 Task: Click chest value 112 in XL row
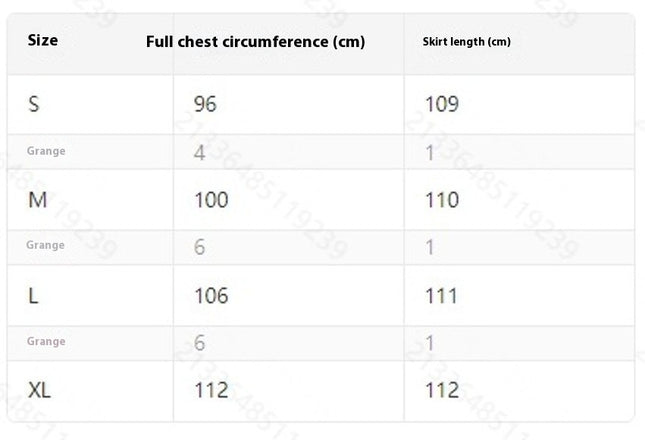tap(211, 390)
